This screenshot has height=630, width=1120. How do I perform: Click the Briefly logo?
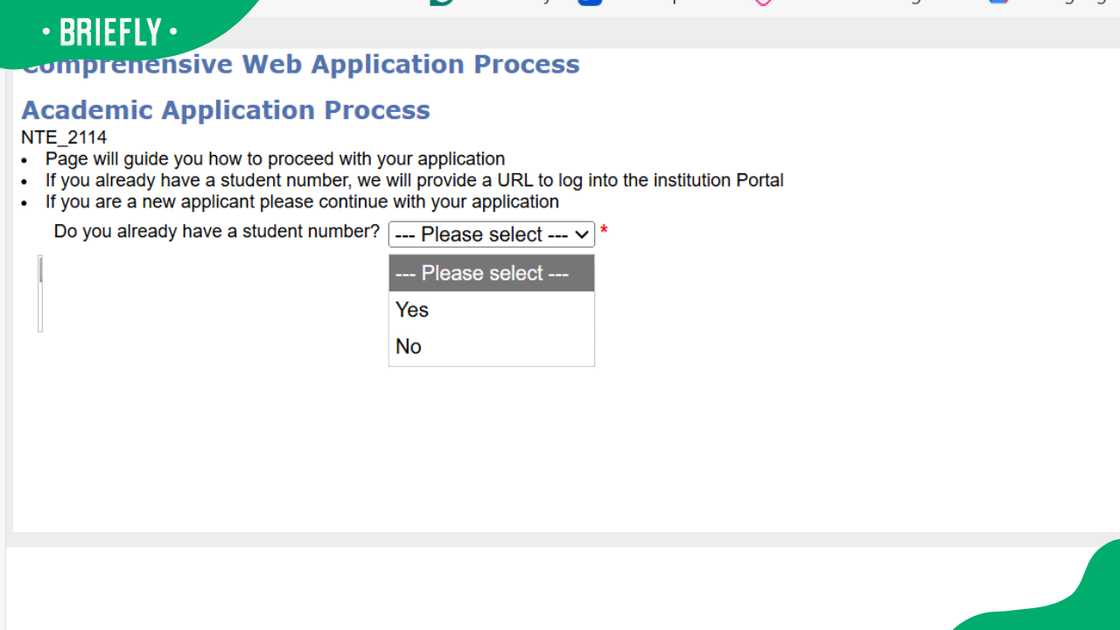coord(110,32)
